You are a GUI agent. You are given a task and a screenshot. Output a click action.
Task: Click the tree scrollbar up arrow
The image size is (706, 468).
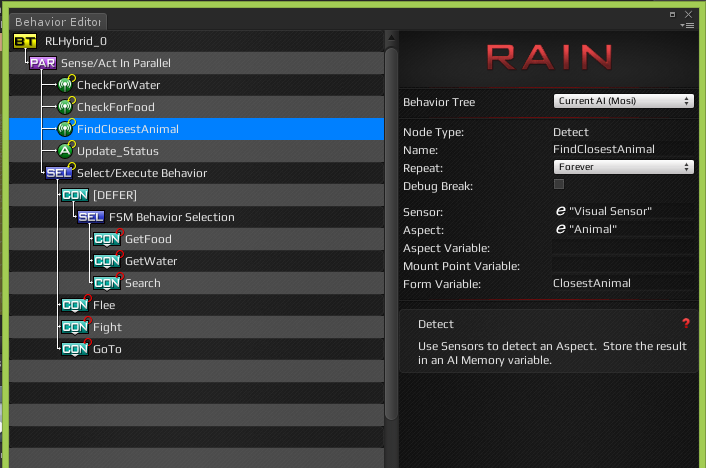[x=391, y=38]
